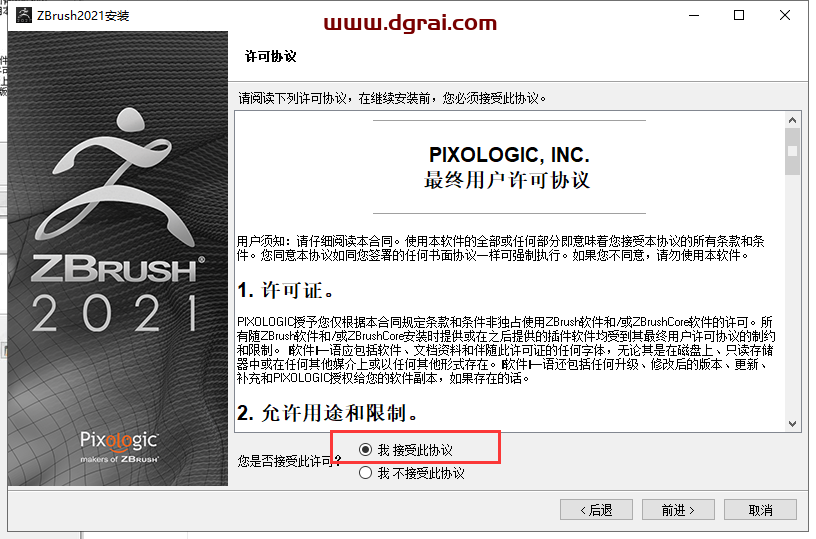Click the ZBrush installer title bar icon
The image size is (816, 539).
click(x=24, y=16)
